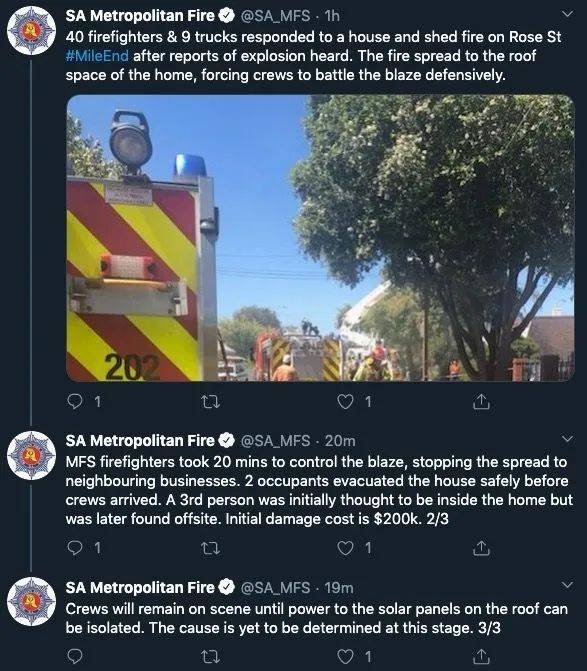Retweet the 2/3 tweet about $200k damage
Image resolution: width=587 pixels, height=671 pixels.
pos(210,548)
